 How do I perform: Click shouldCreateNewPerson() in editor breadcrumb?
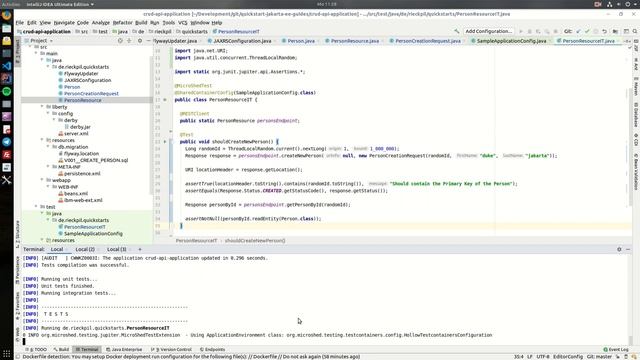coord(255,240)
